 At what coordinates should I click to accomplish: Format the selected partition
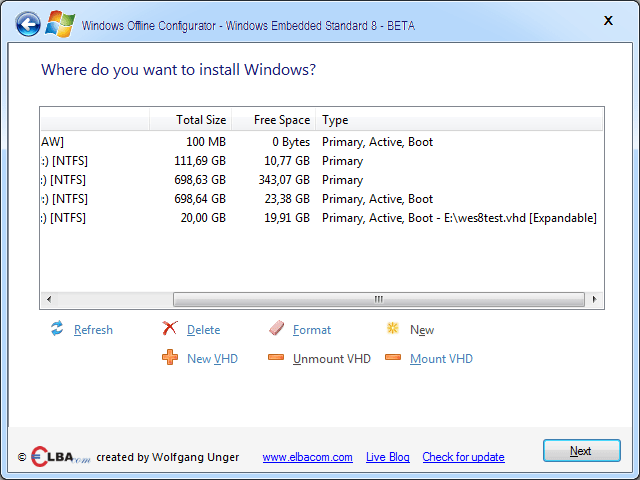312,330
